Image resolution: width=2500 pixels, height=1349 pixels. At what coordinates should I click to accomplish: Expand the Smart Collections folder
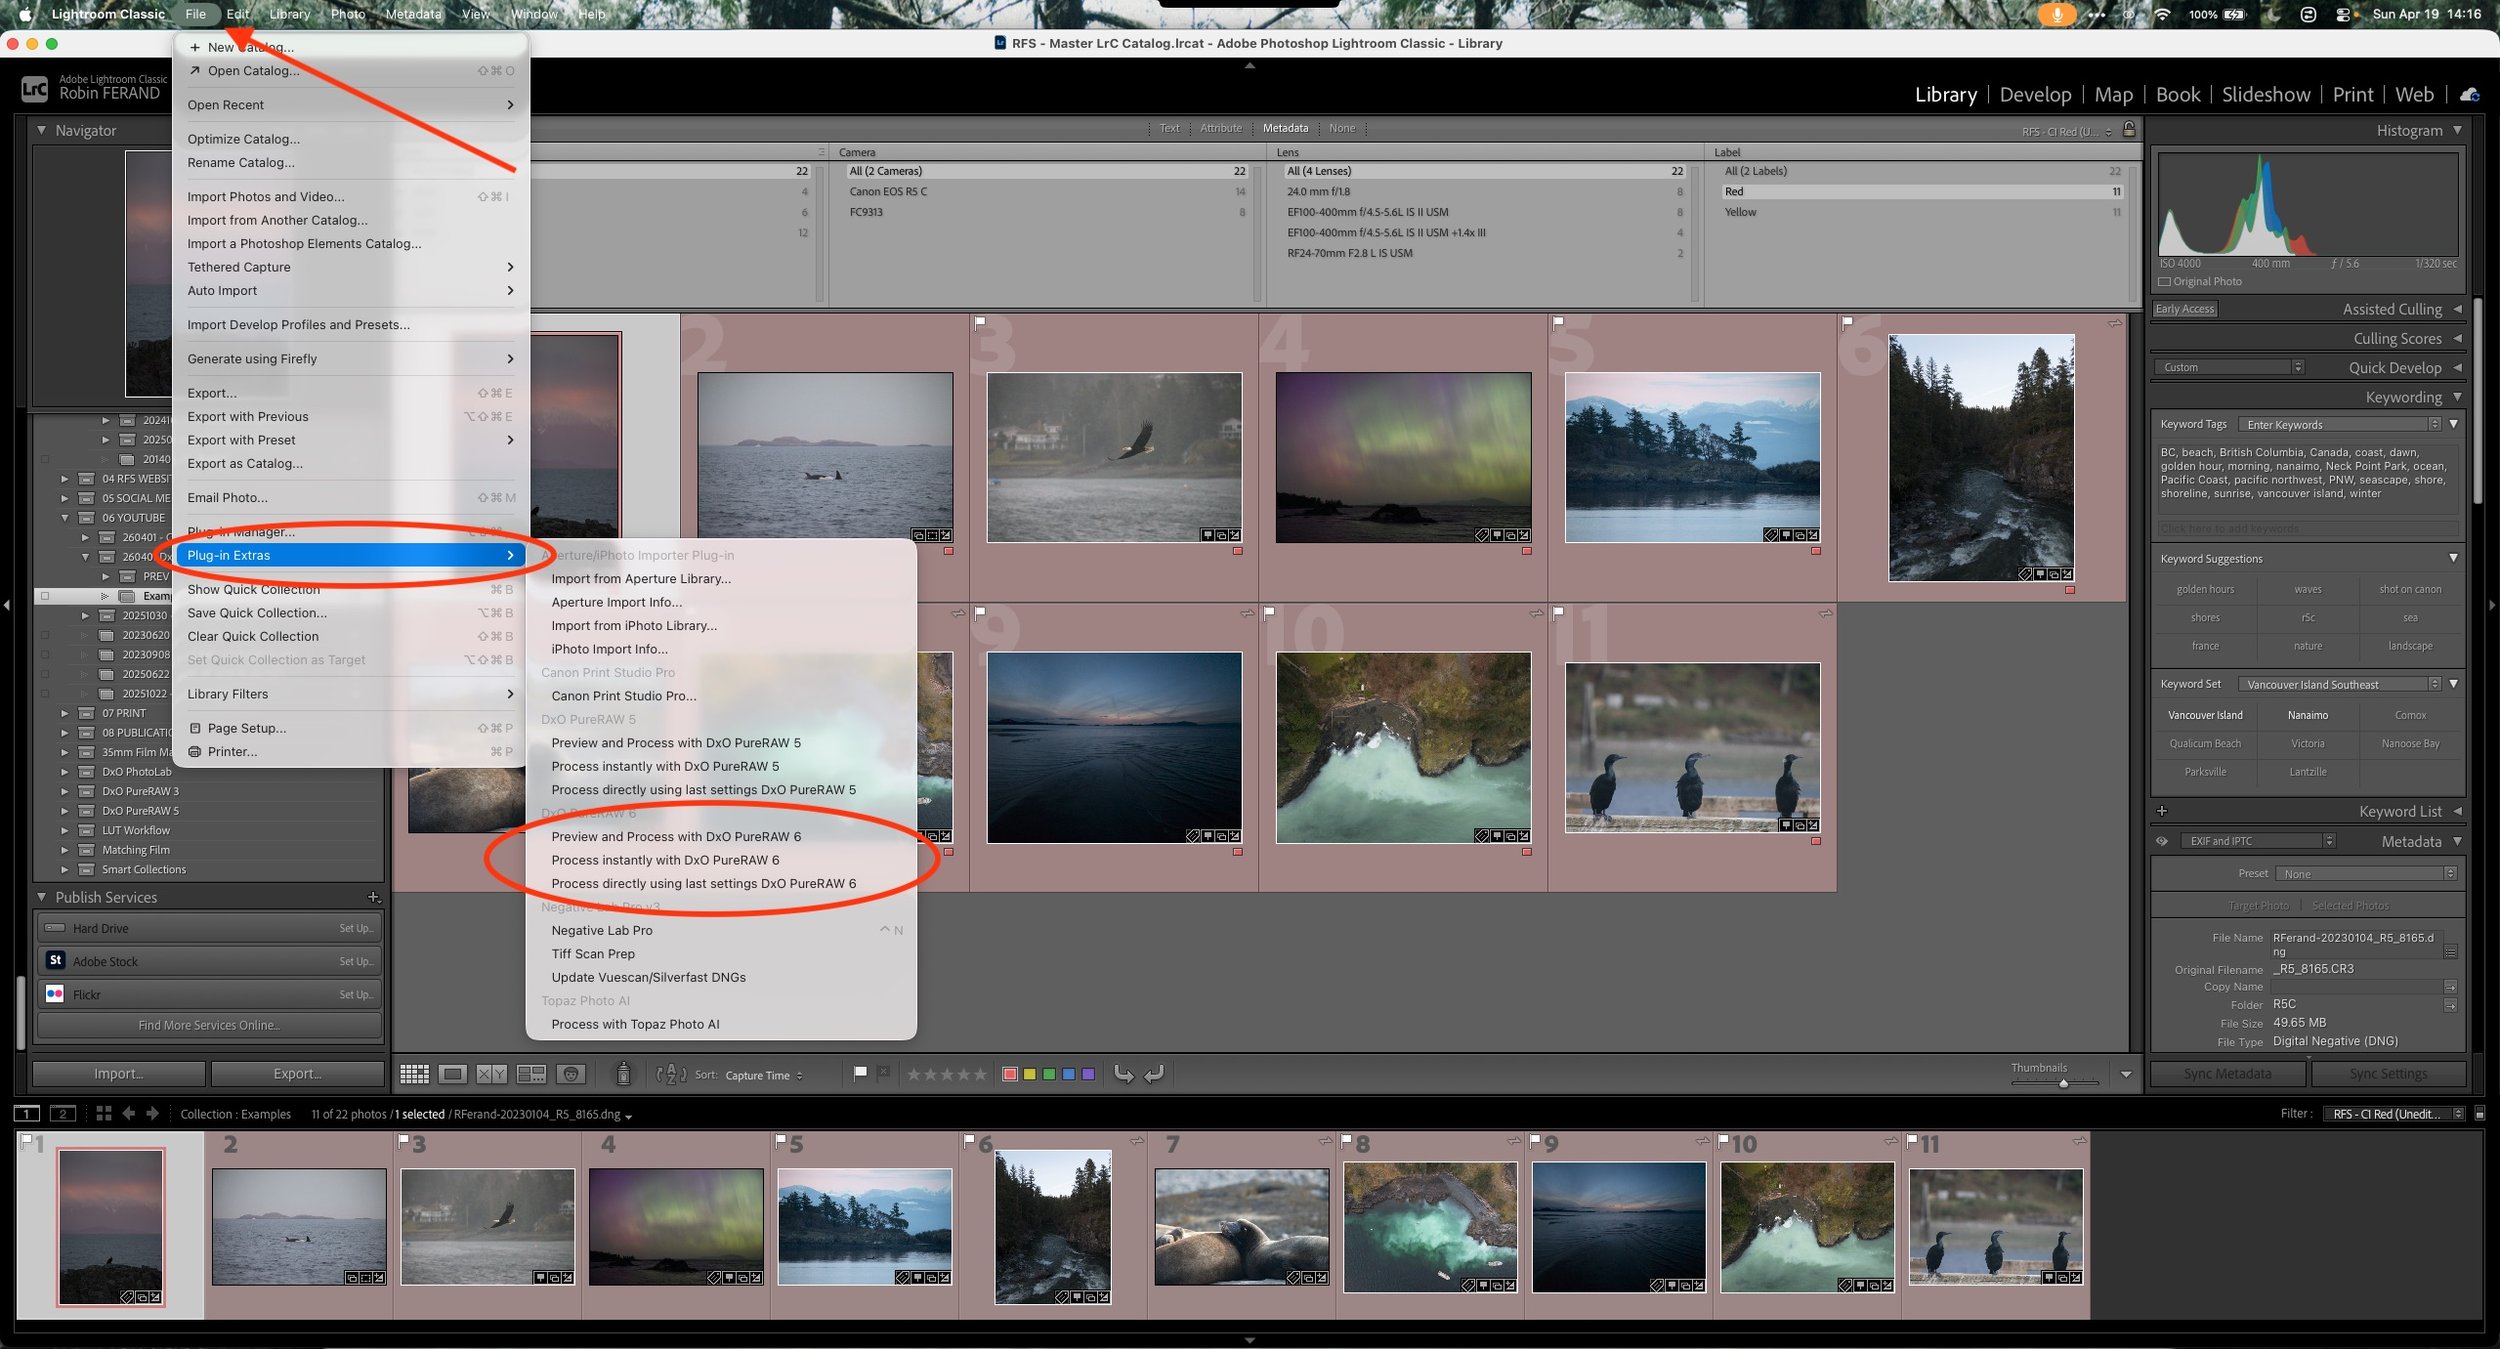point(65,869)
